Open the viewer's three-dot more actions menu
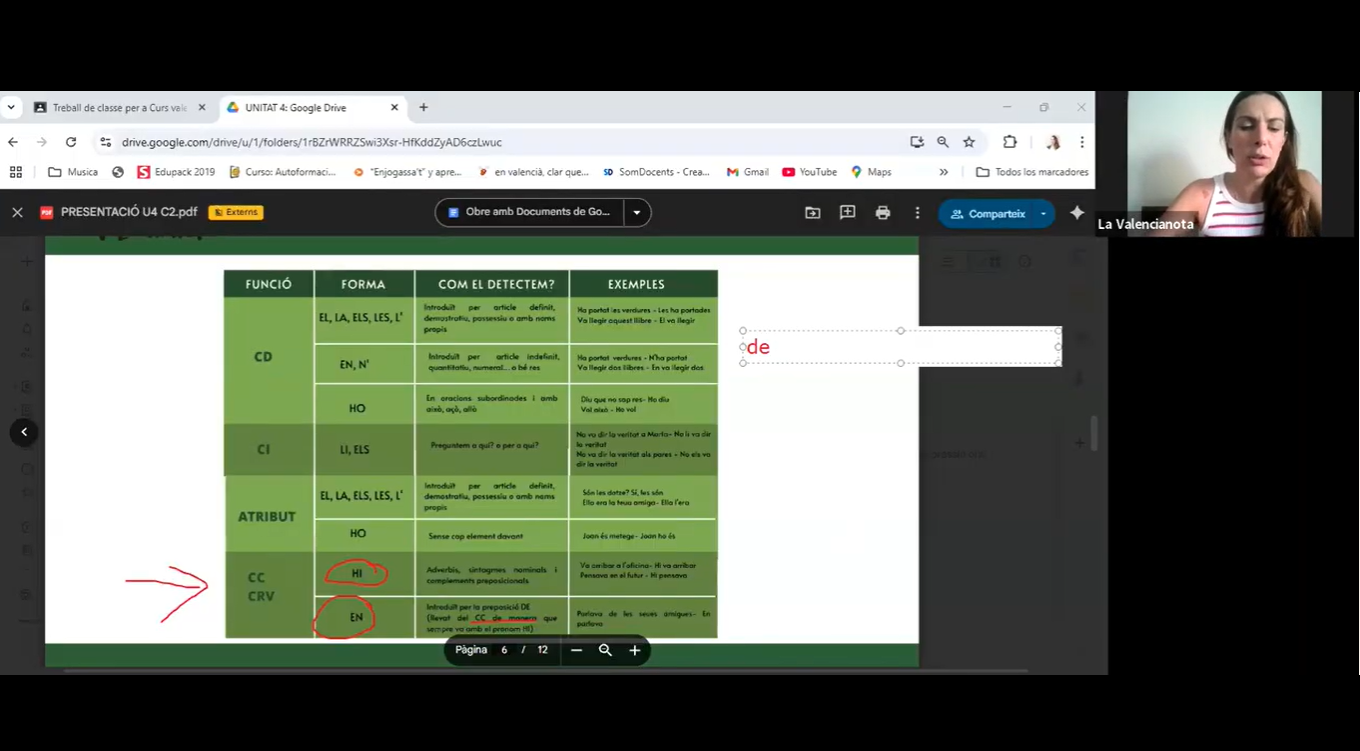Screen dimensions: 1360x751 click(x=917, y=213)
